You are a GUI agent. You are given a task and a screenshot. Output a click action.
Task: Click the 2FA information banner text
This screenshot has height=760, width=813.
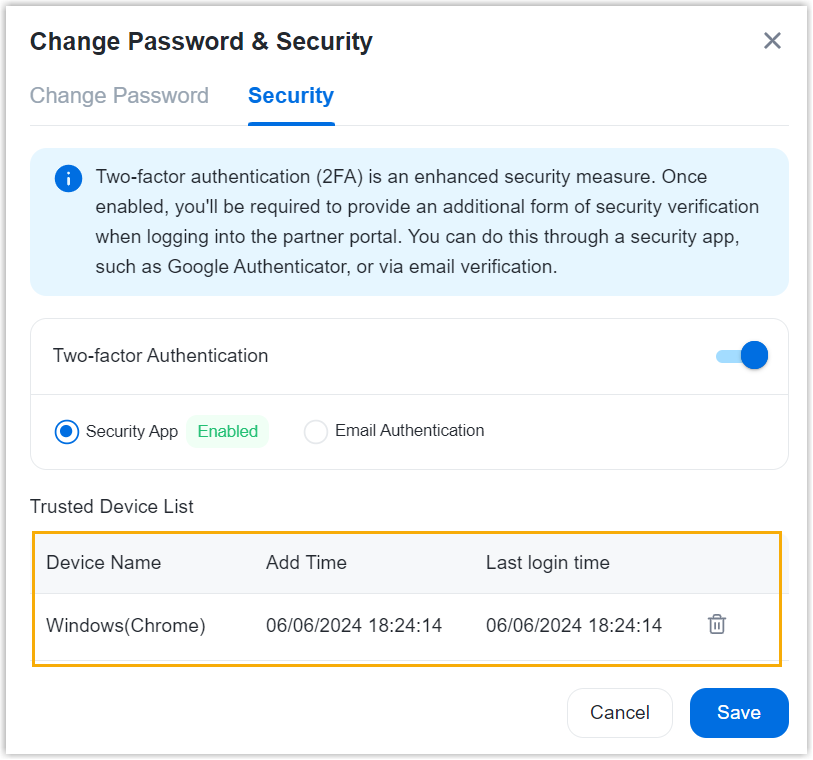[427, 222]
